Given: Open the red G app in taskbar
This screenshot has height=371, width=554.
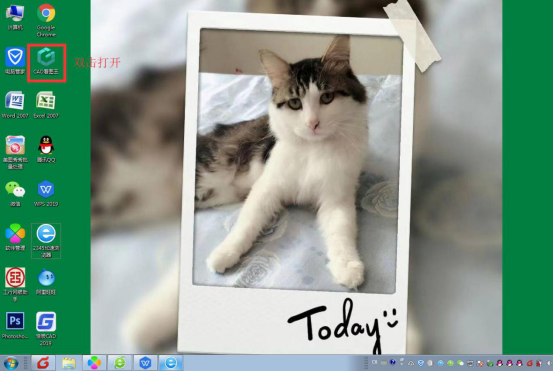Looking at the screenshot, I should click(x=43, y=363).
